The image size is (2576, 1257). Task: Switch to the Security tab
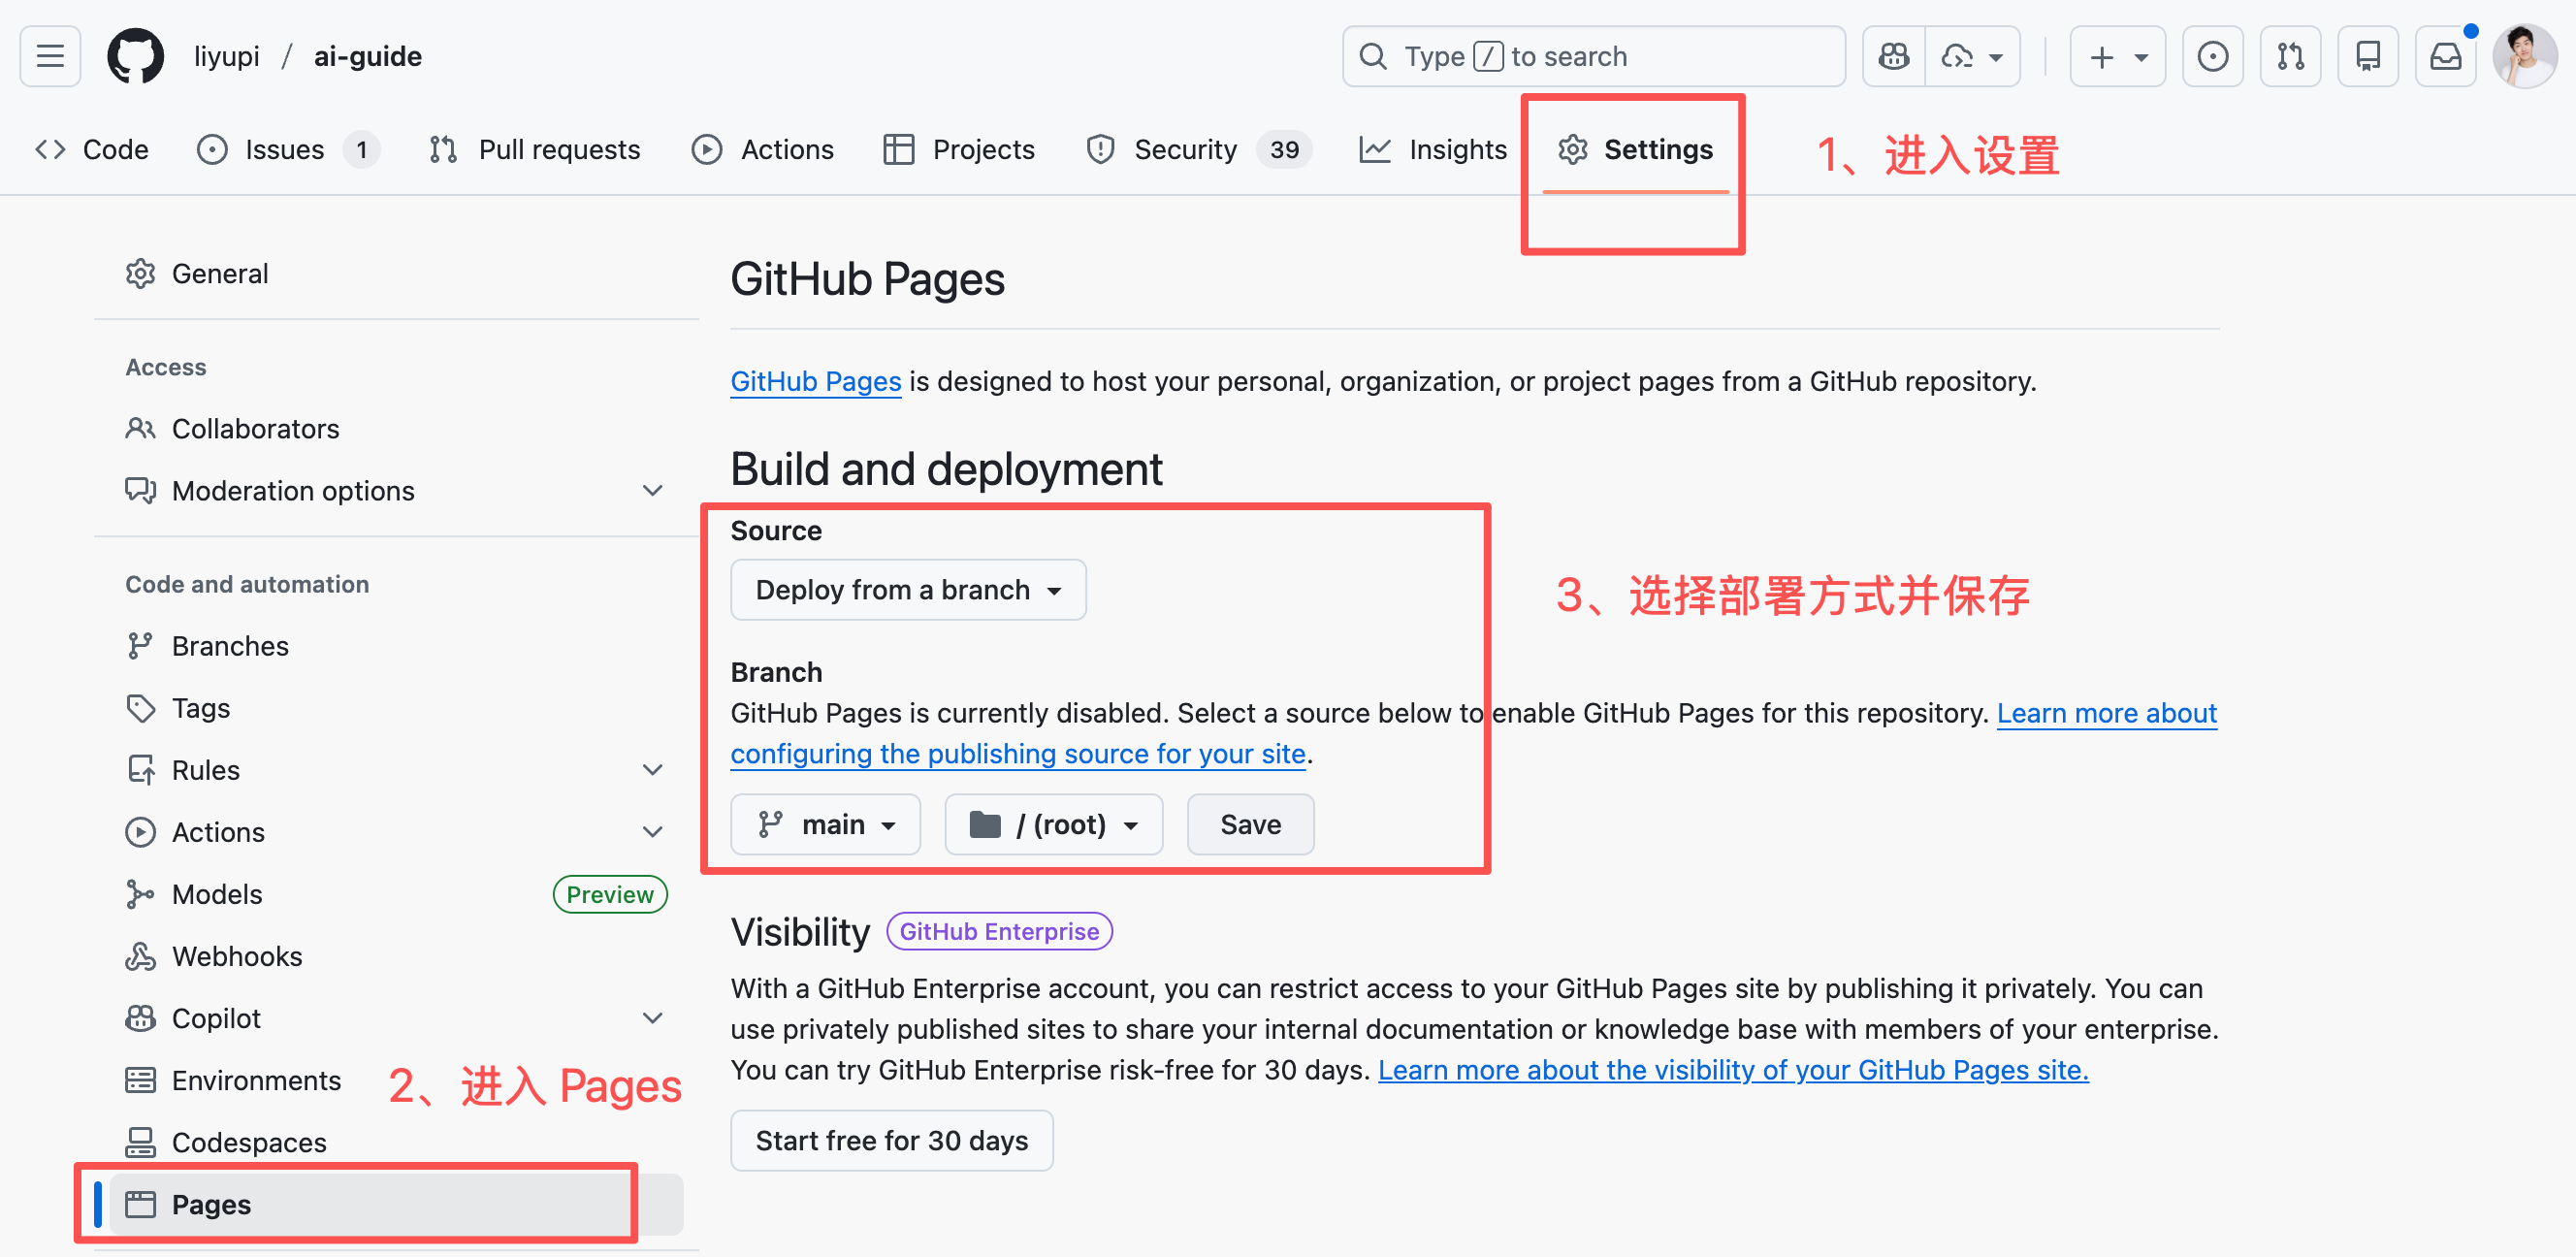pos(1184,149)
